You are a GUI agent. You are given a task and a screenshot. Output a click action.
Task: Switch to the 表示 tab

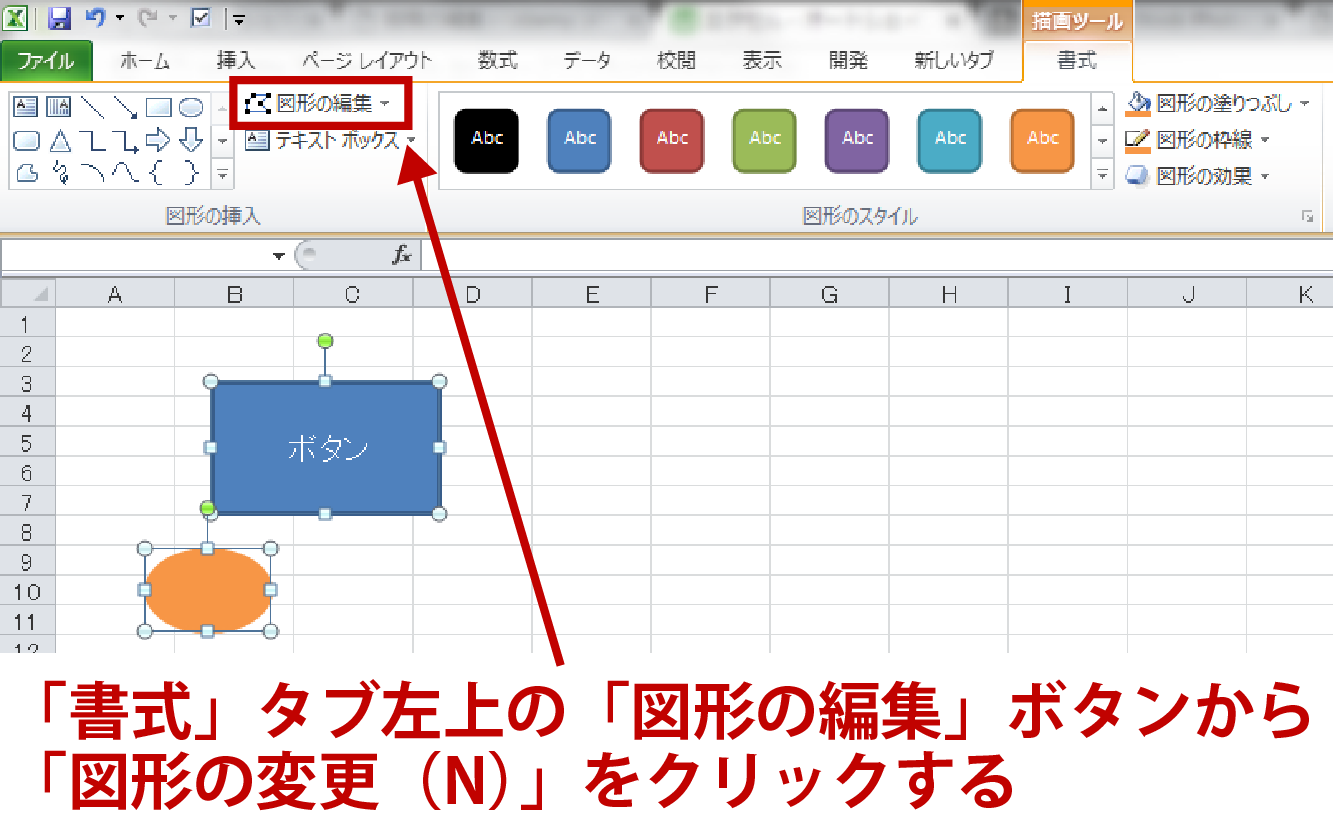[x=762, y=60]
